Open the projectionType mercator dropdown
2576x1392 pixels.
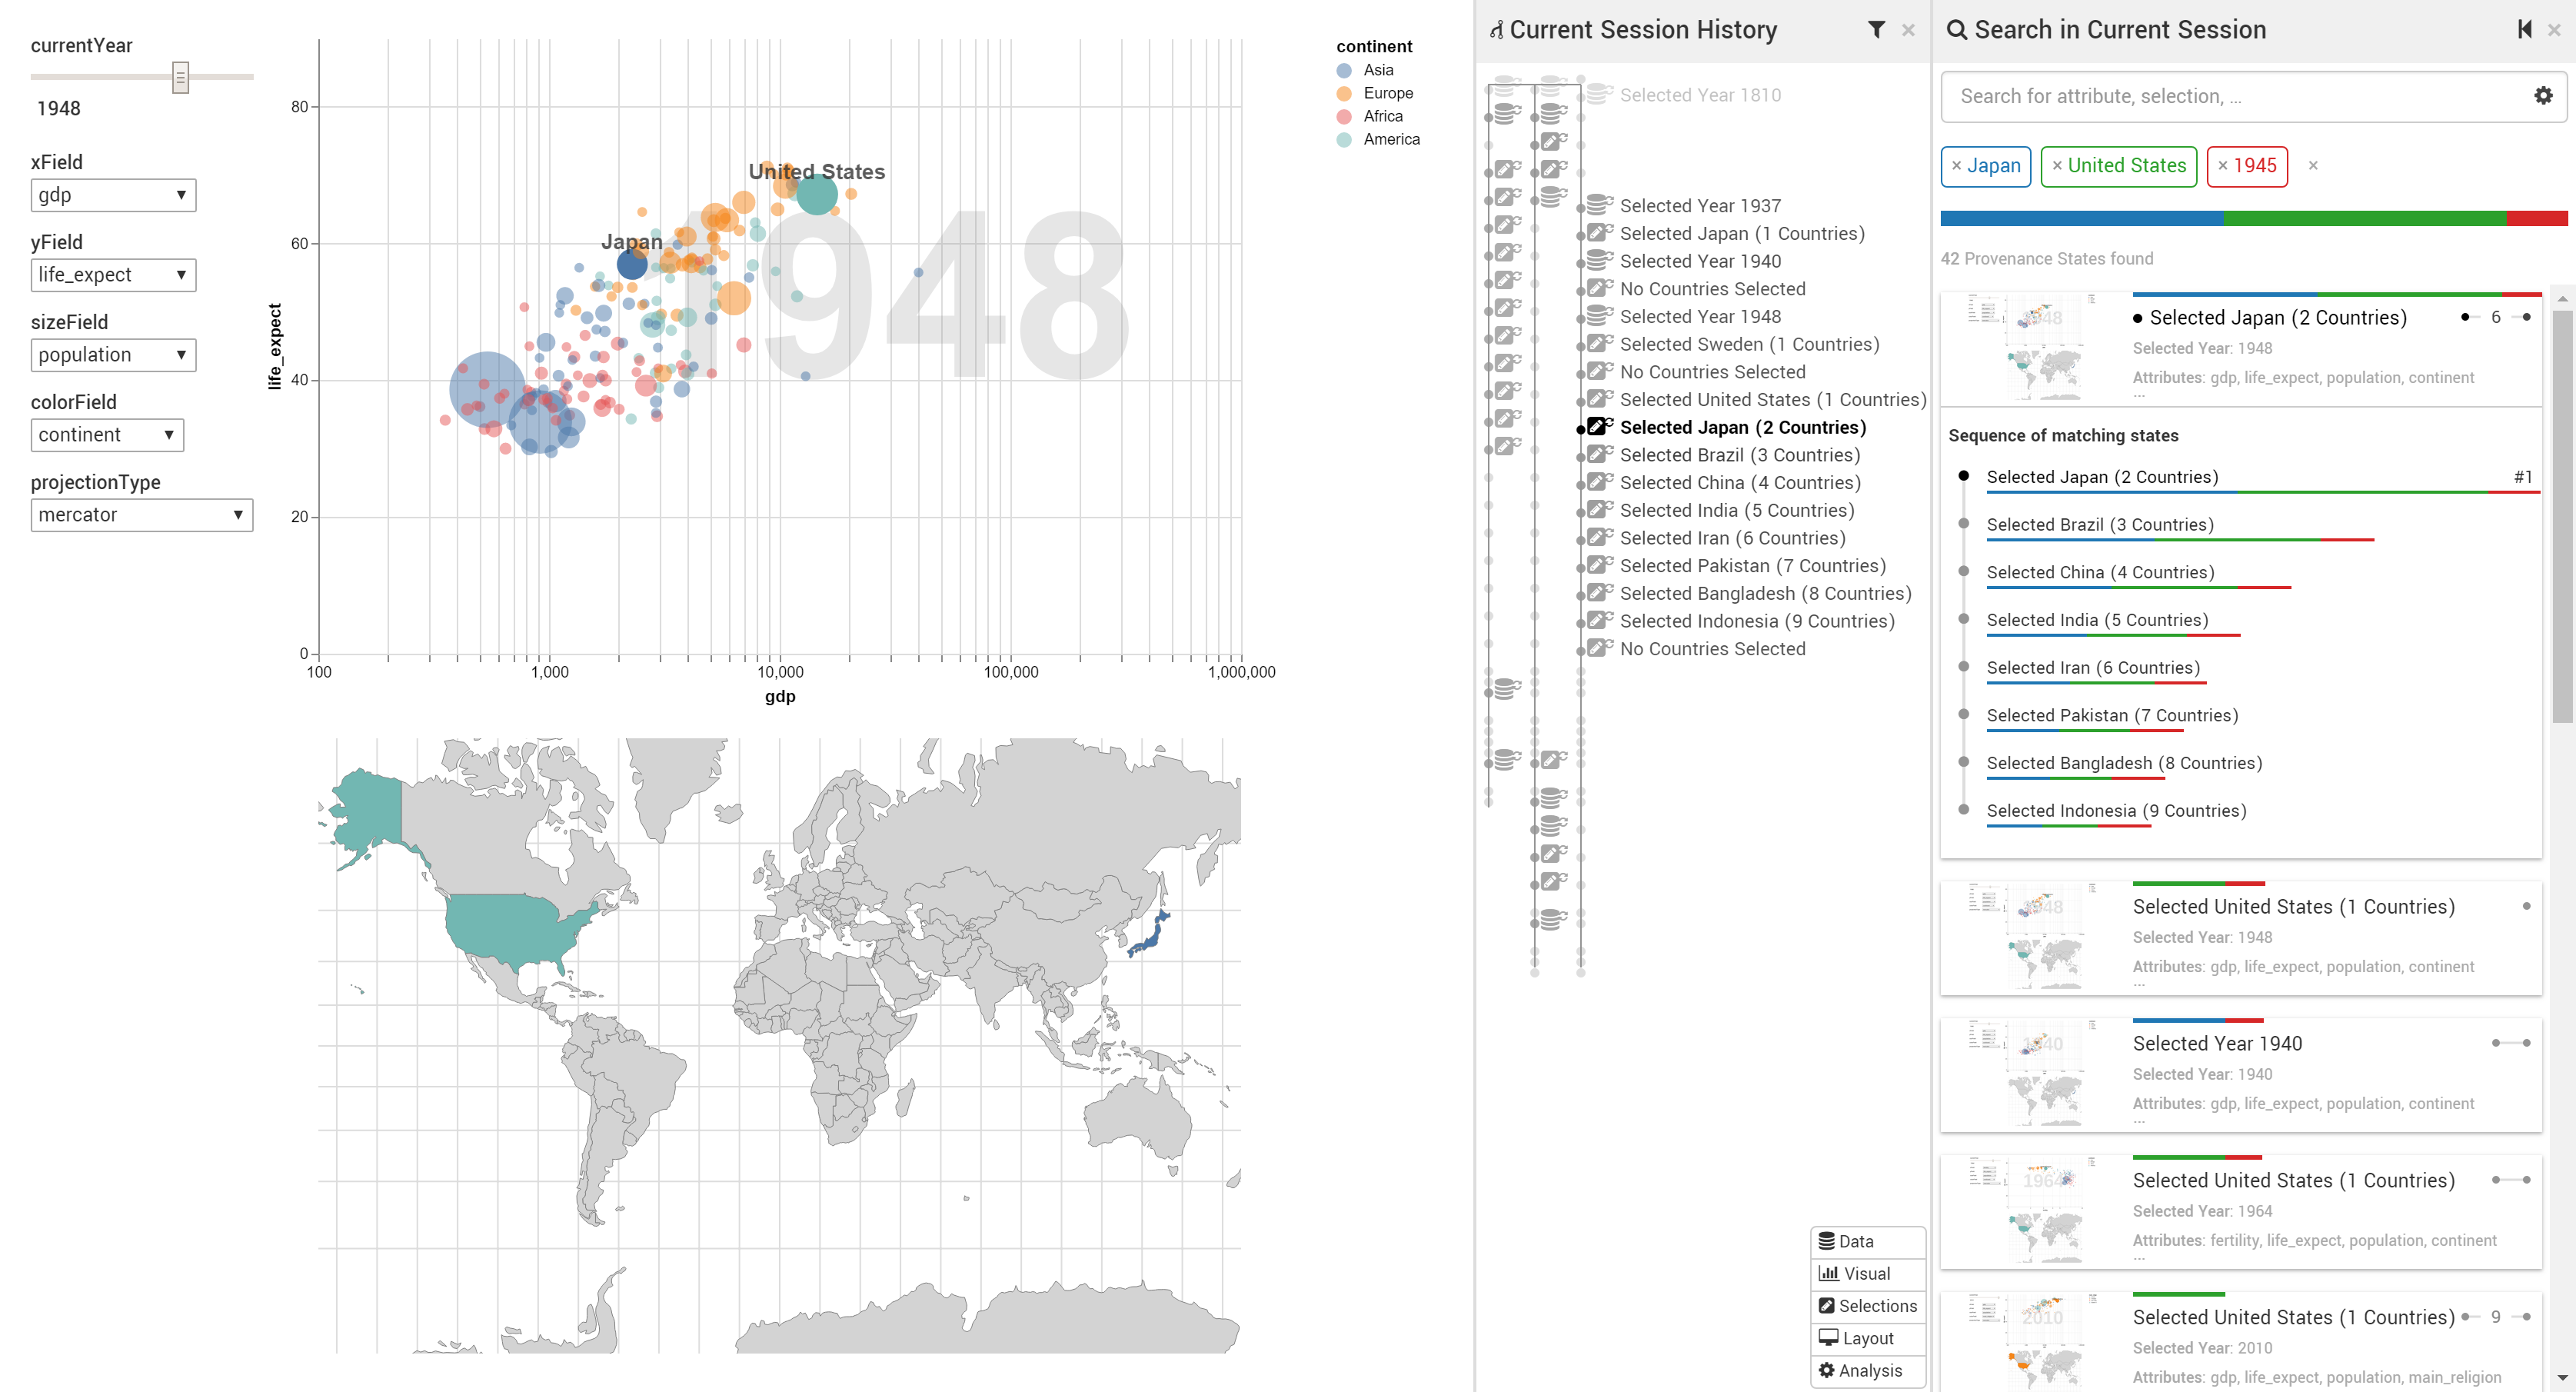pos(141,515)
